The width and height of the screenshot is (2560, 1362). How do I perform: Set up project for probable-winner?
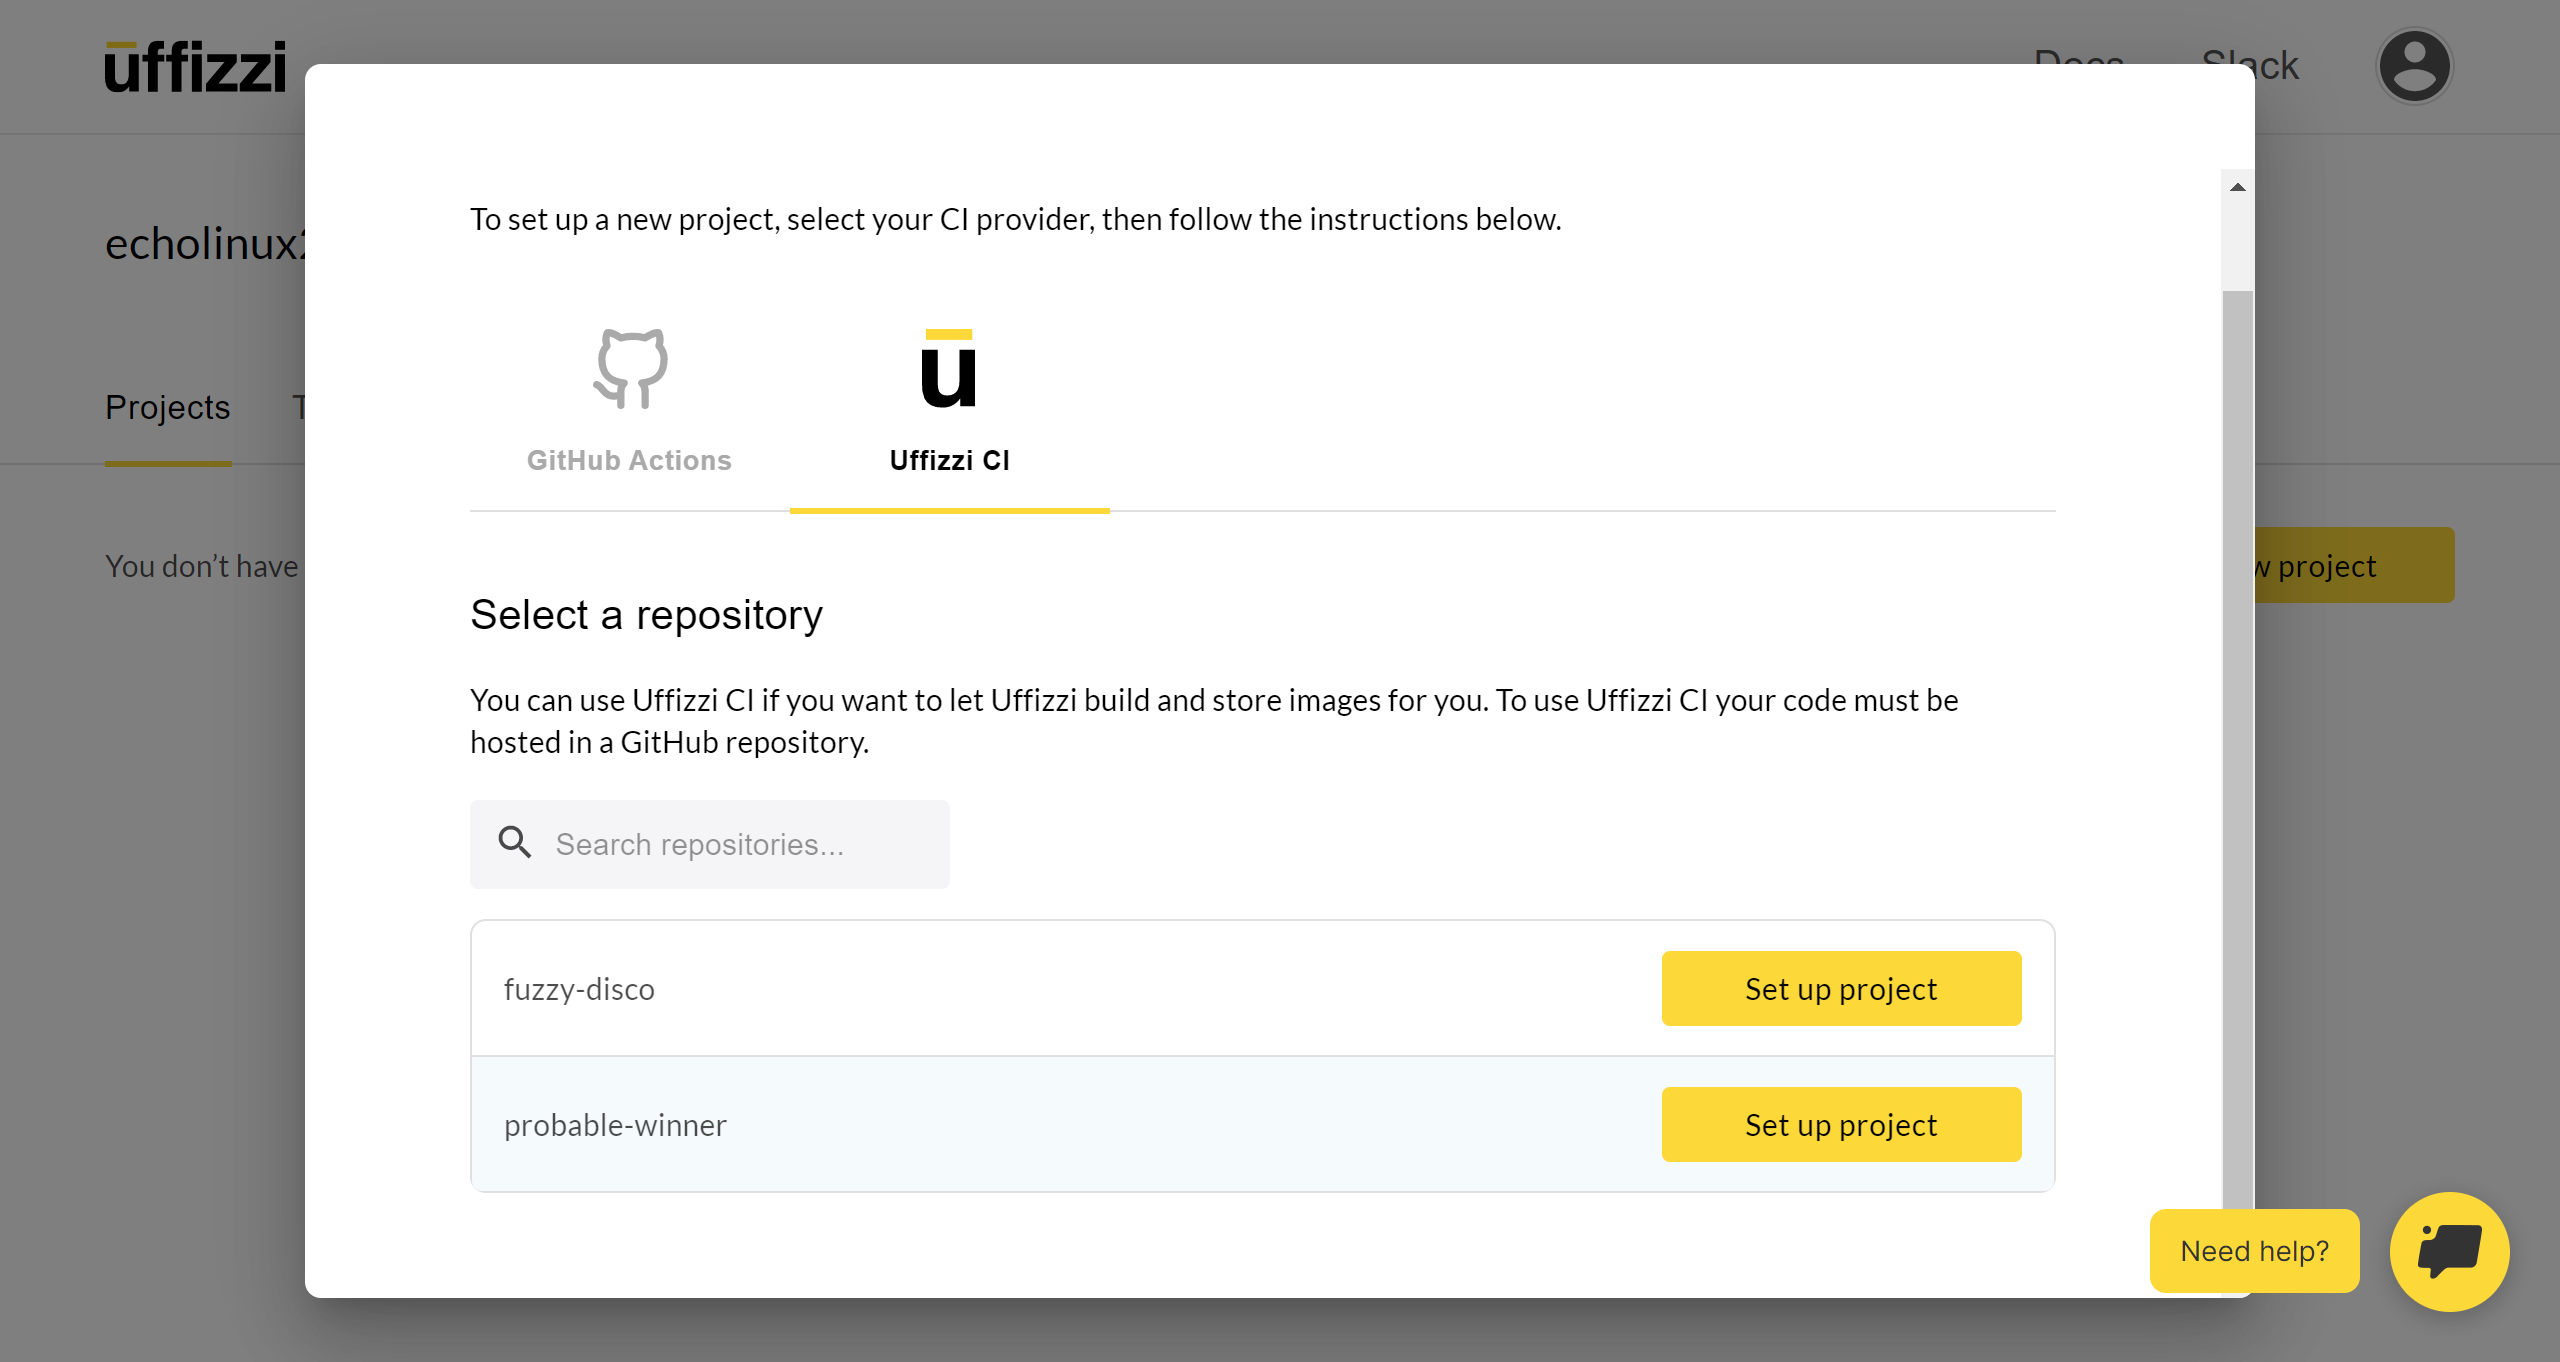[1840, 1124]
